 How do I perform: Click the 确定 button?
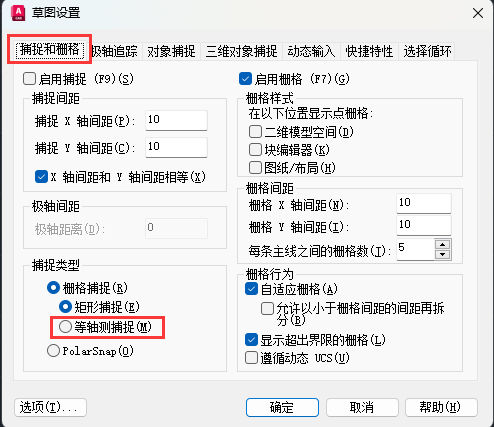[282, 407]
